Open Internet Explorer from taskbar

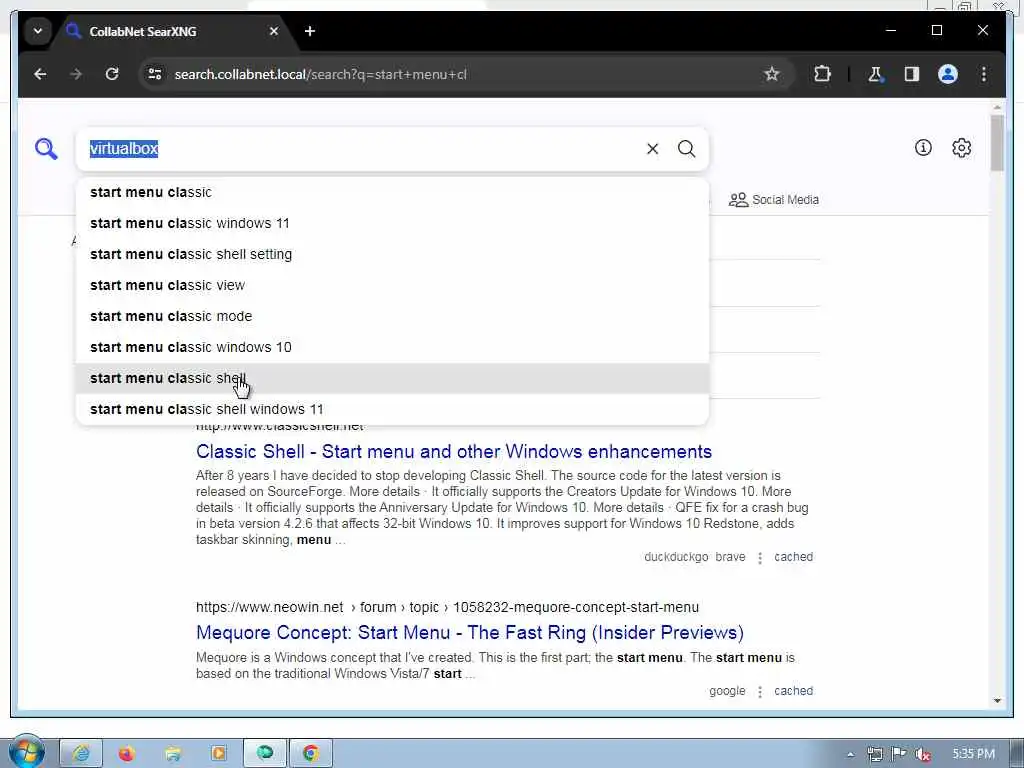click(82, 754)
